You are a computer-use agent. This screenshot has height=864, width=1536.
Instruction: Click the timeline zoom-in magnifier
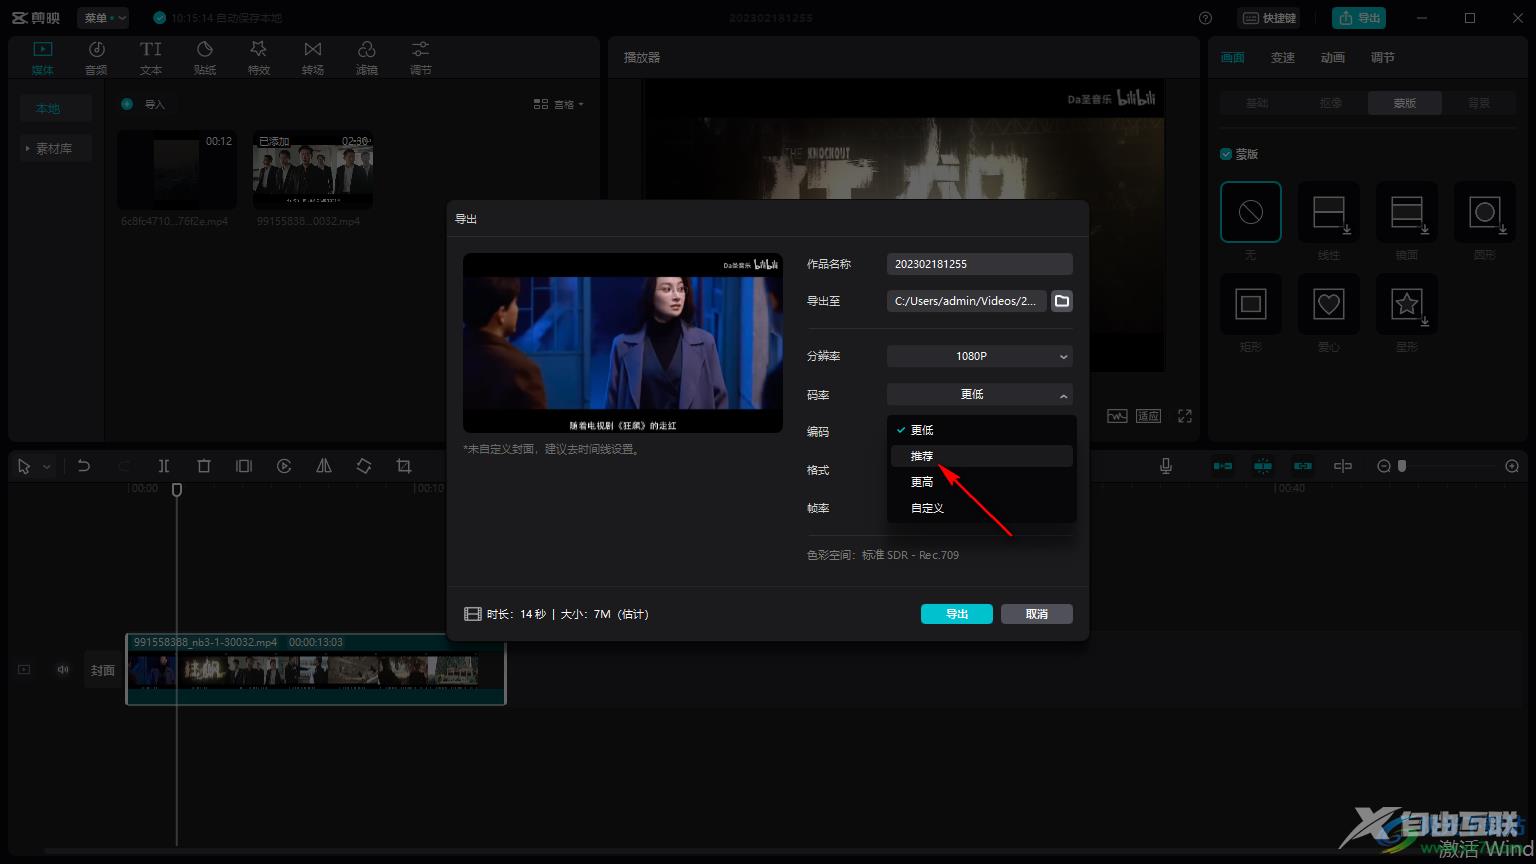[1512, 466]
